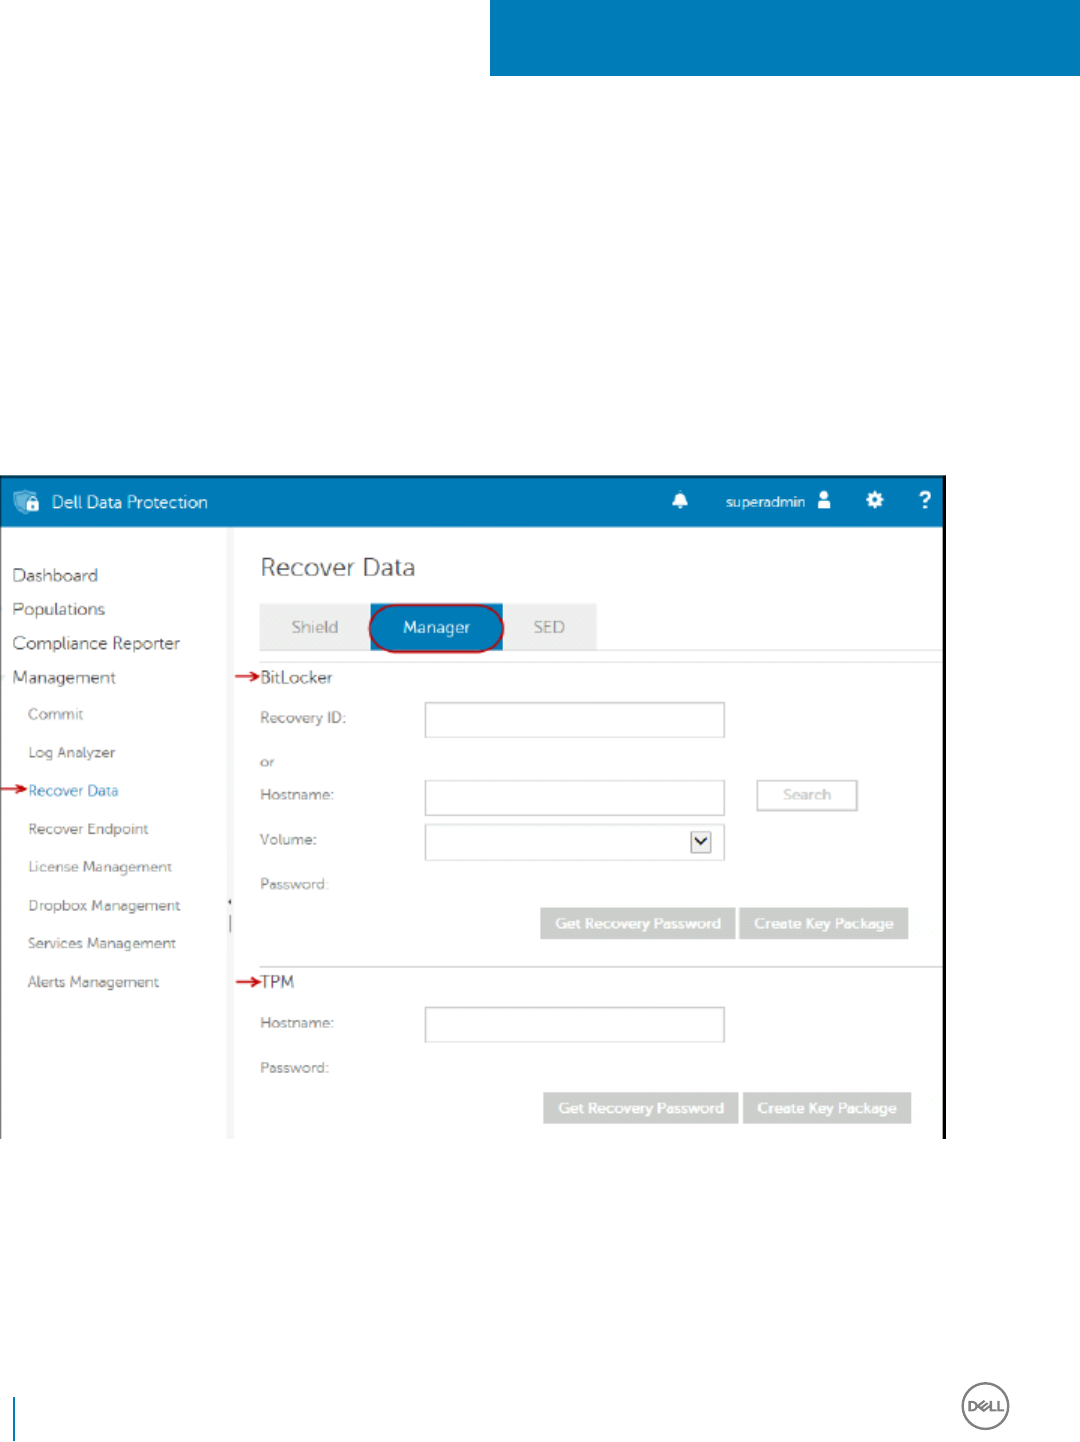This screenshot has height=1442, width=1080.
Task: Open Compliance Reporter
Action: pos(96,643)
